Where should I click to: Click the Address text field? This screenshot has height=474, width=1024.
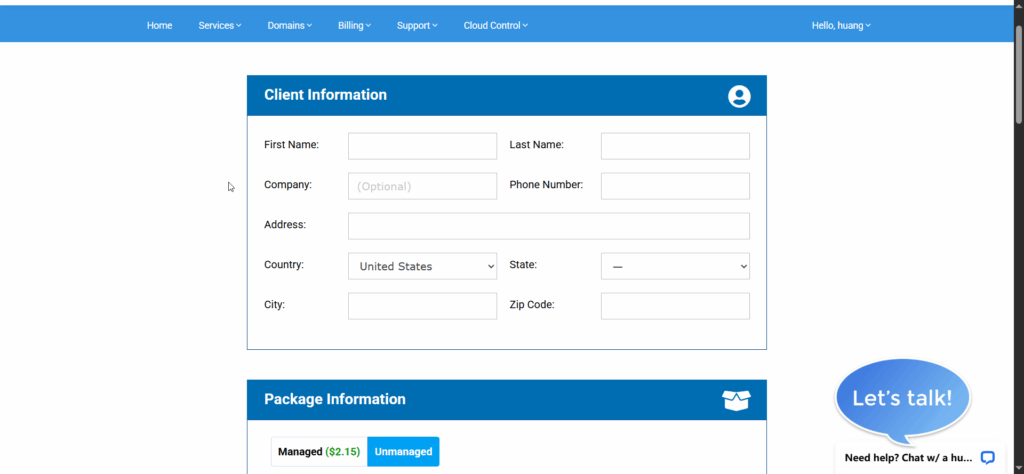[548, 226]
